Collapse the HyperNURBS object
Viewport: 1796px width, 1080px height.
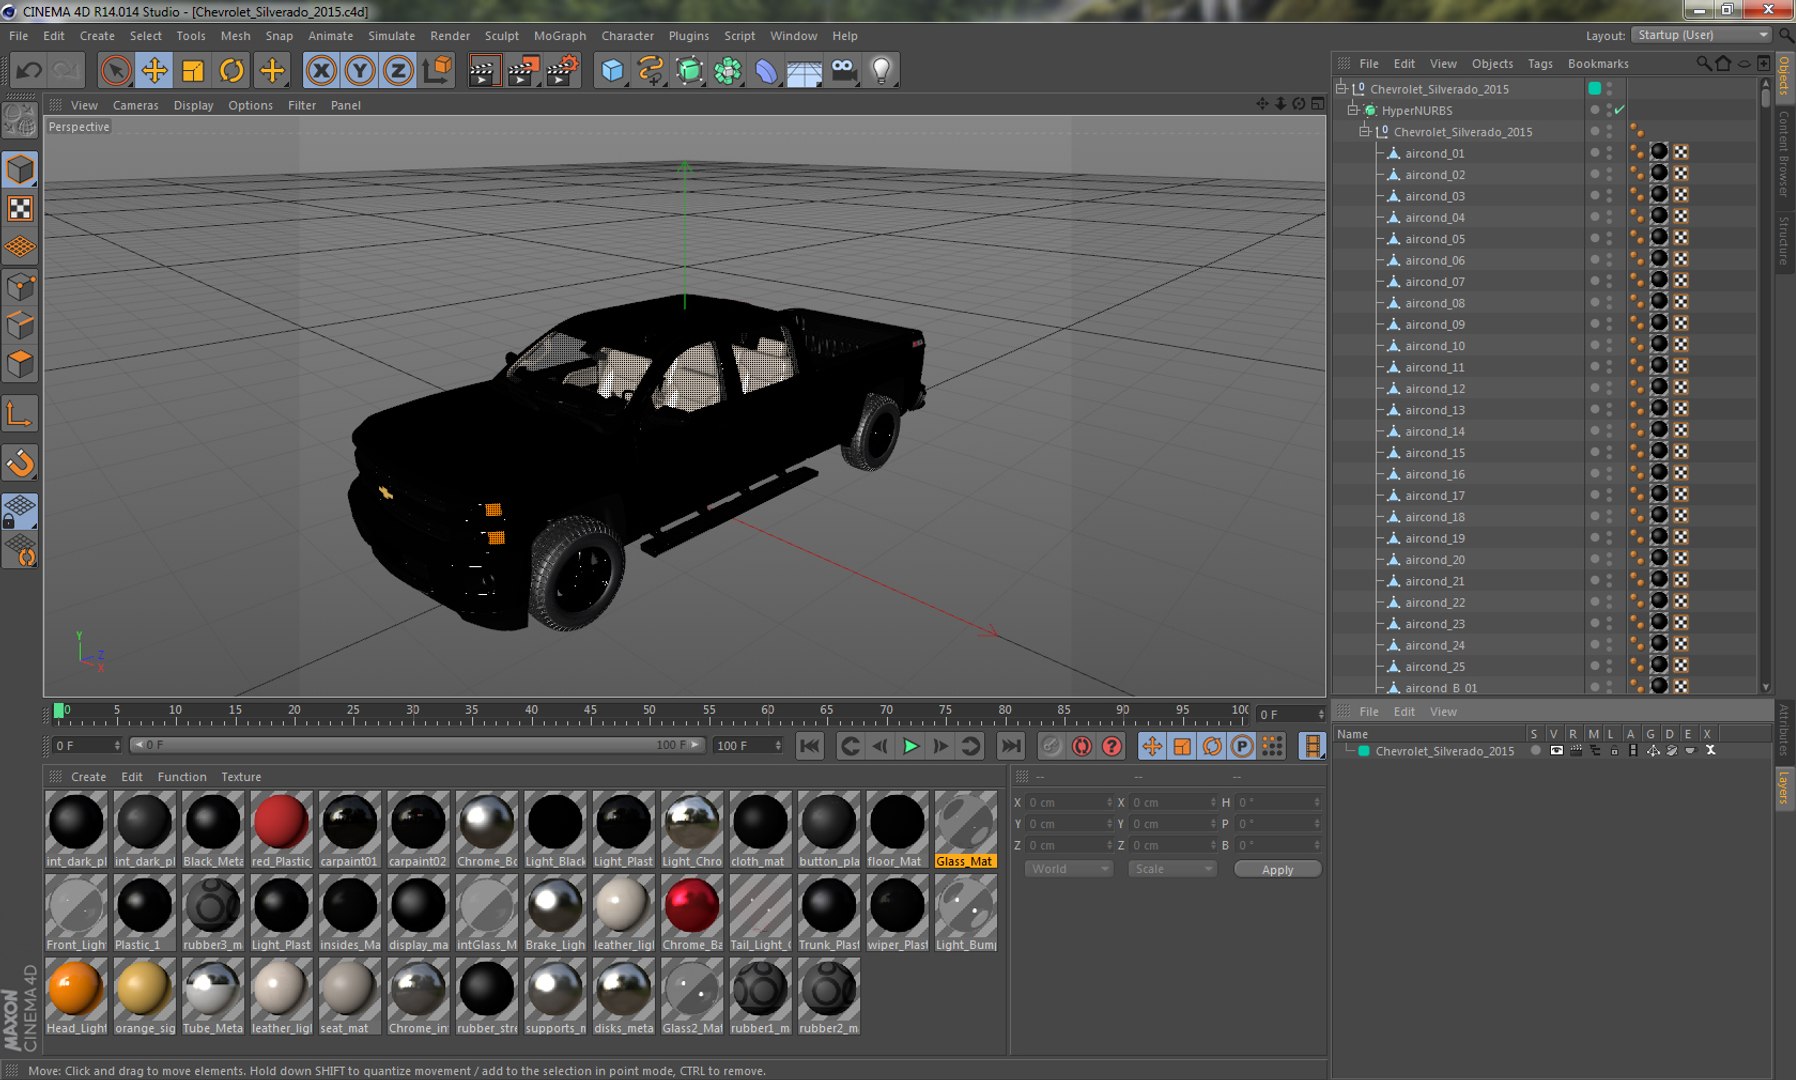(x=1353, y=110)
